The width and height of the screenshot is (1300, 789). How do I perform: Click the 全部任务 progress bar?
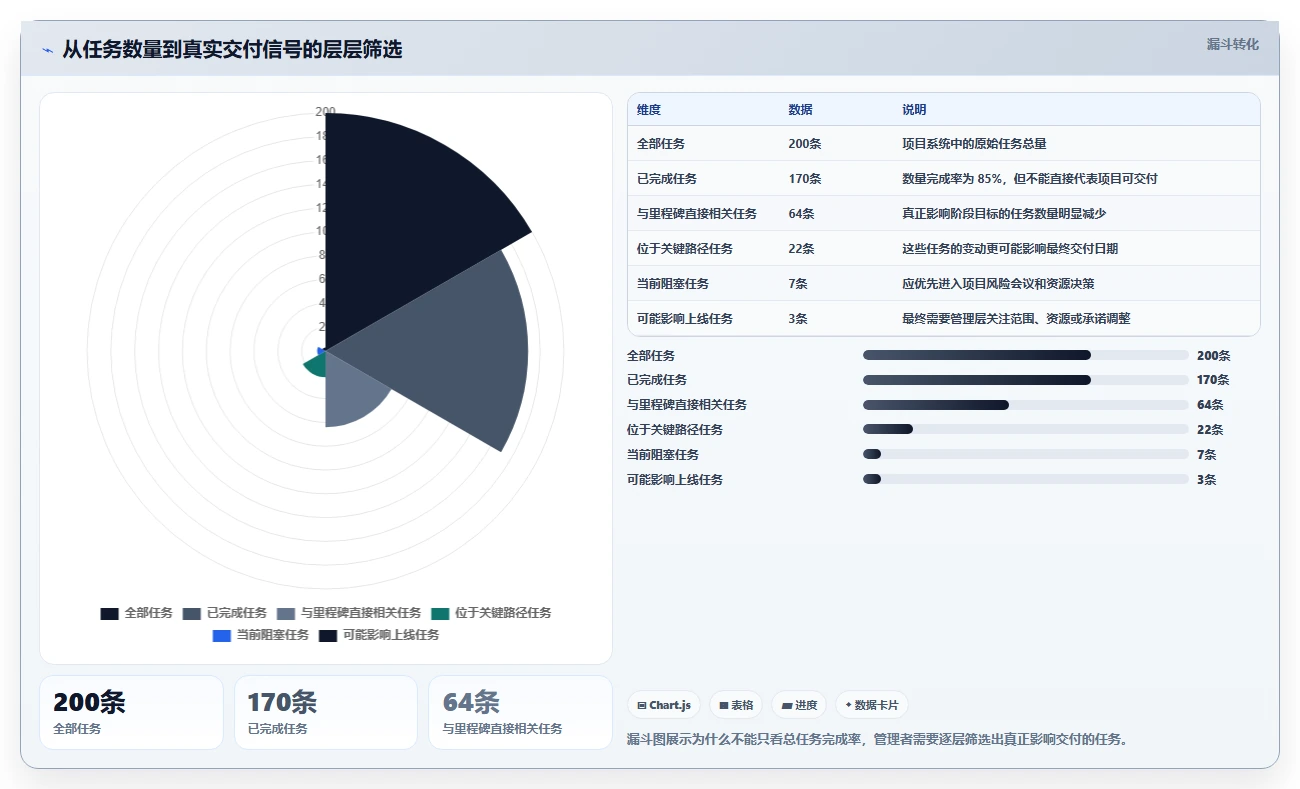tap(1026, 355)
